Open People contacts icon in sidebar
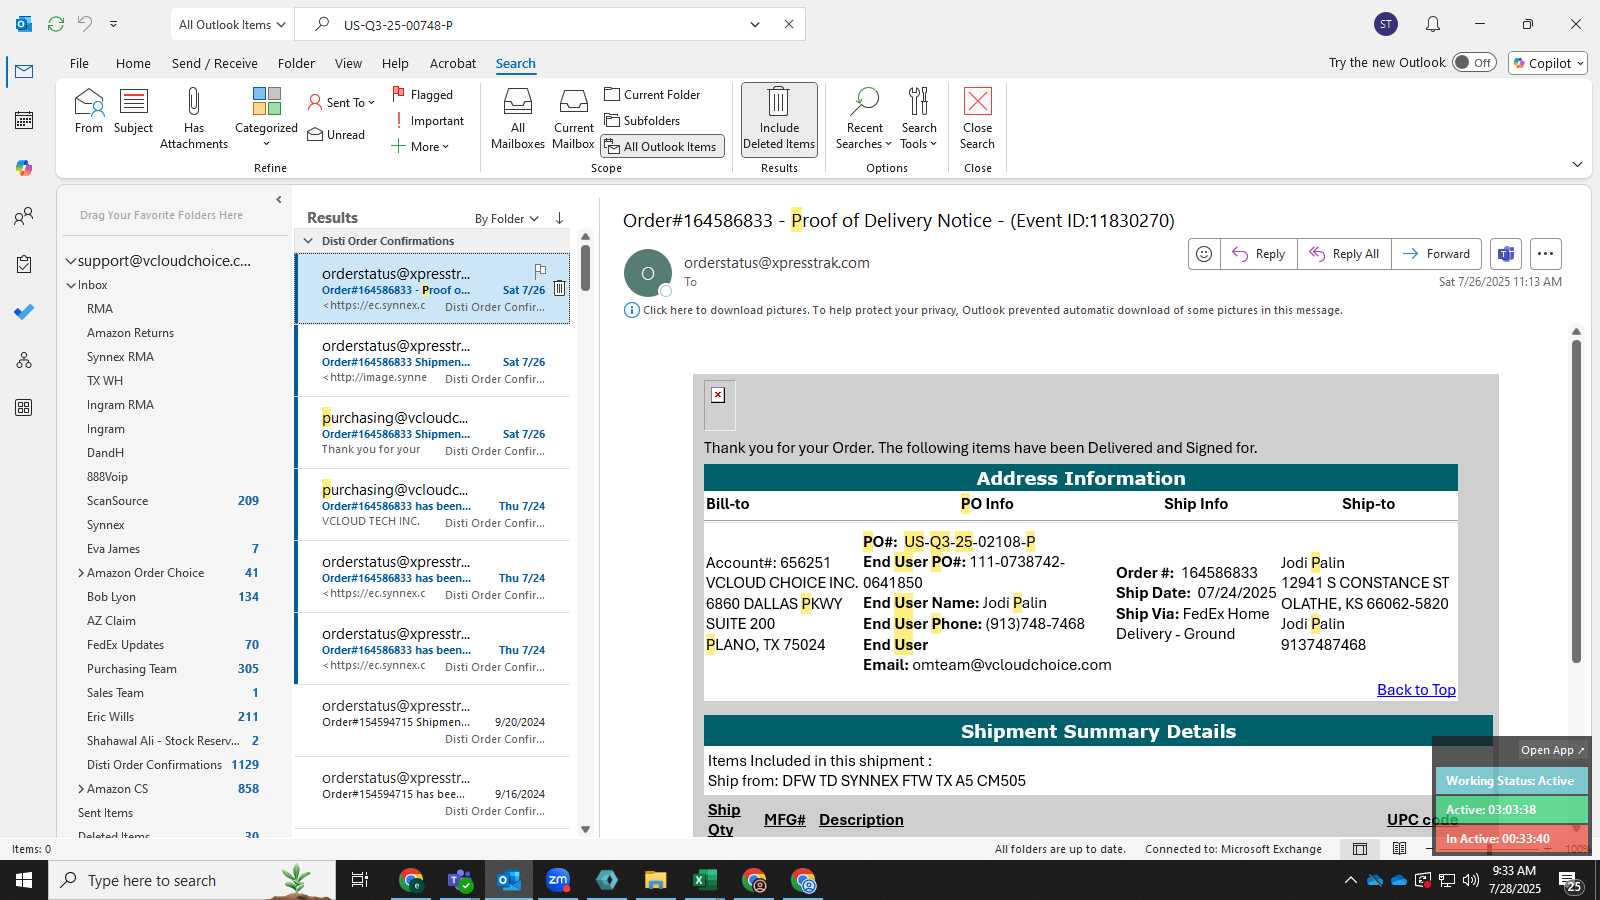The width and height of the screenshot is (1600, 900). [x=24, y=216]
